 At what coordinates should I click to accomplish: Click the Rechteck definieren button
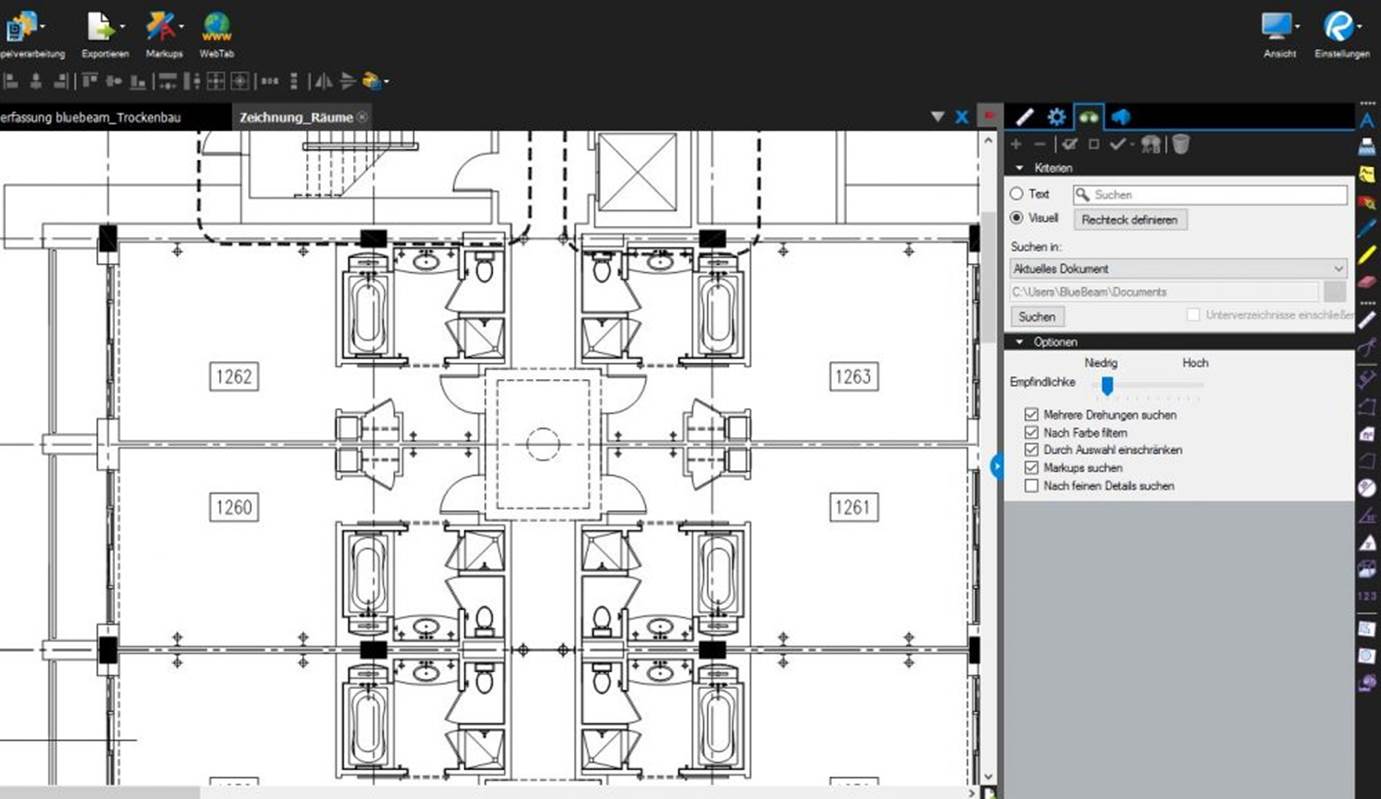1130,220
